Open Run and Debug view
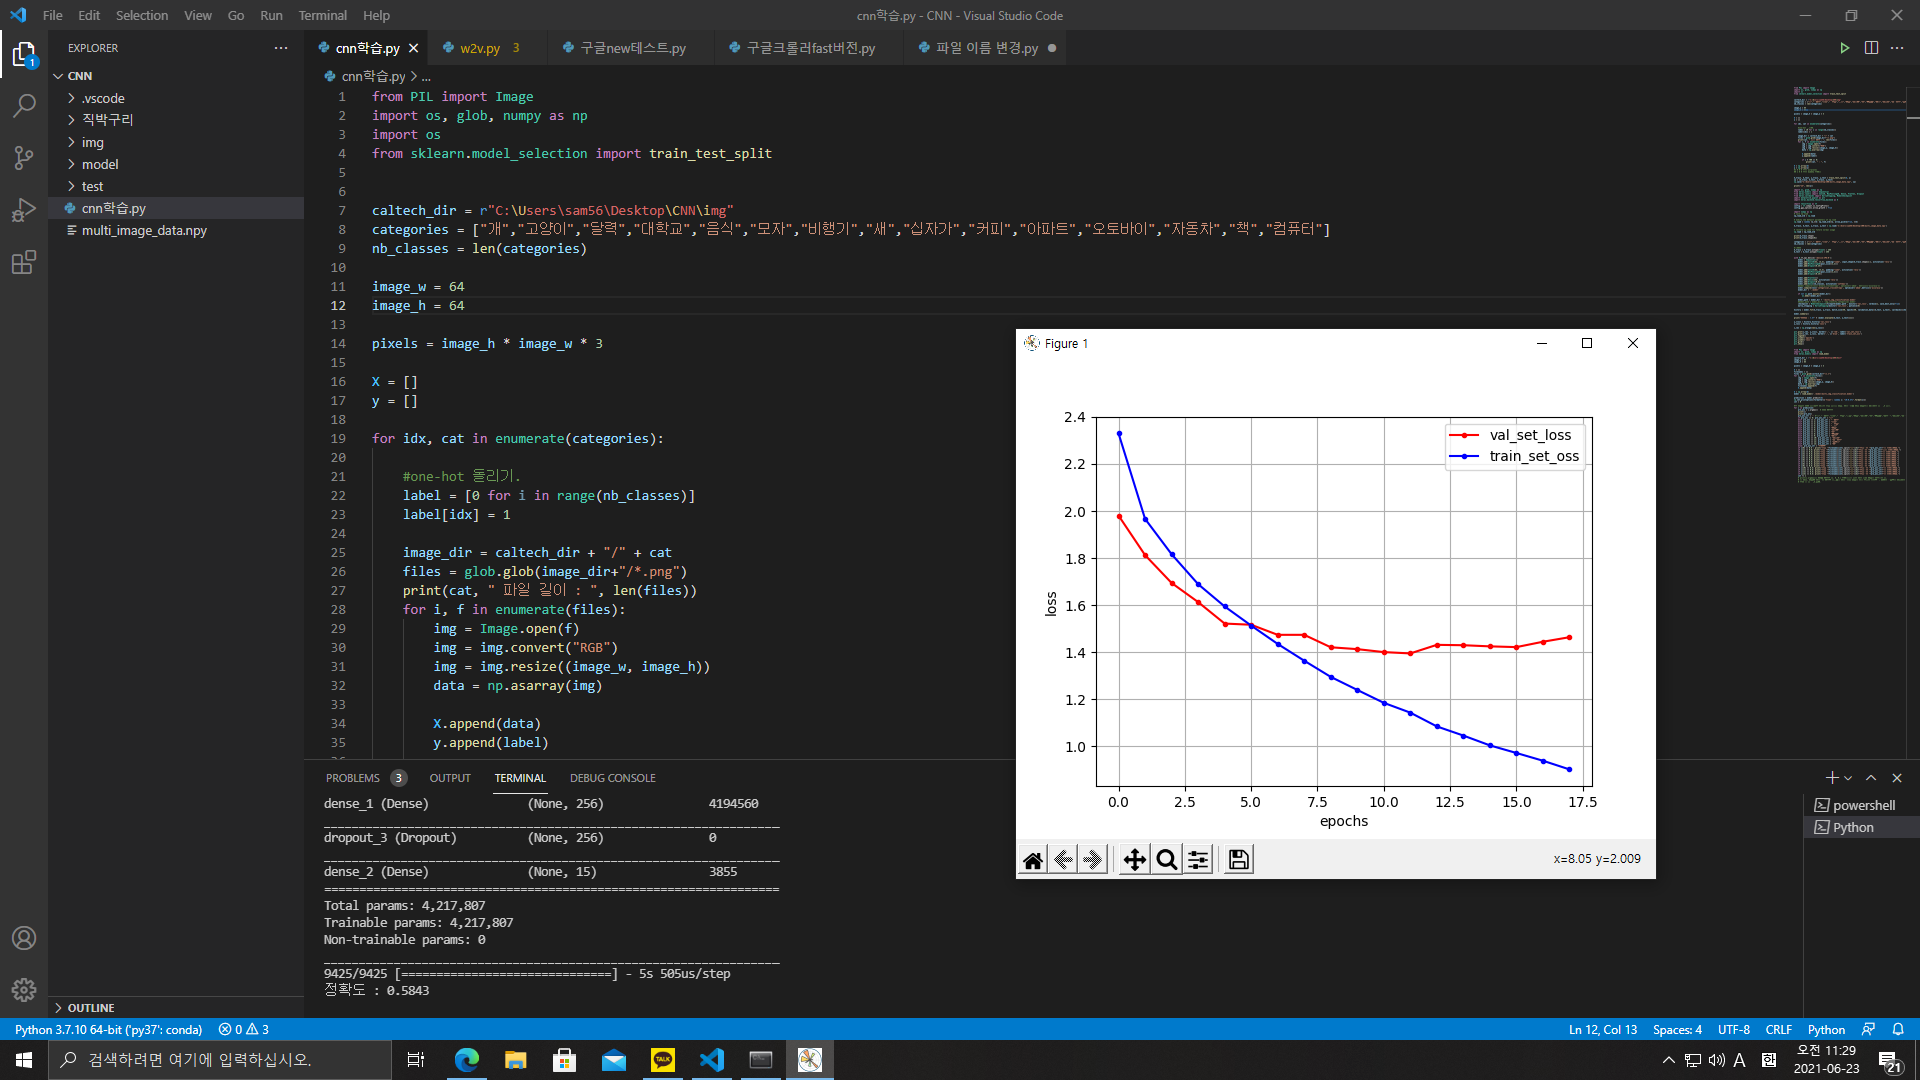1920x1080 pixels. pyautogui.click(x=24, y=210)
